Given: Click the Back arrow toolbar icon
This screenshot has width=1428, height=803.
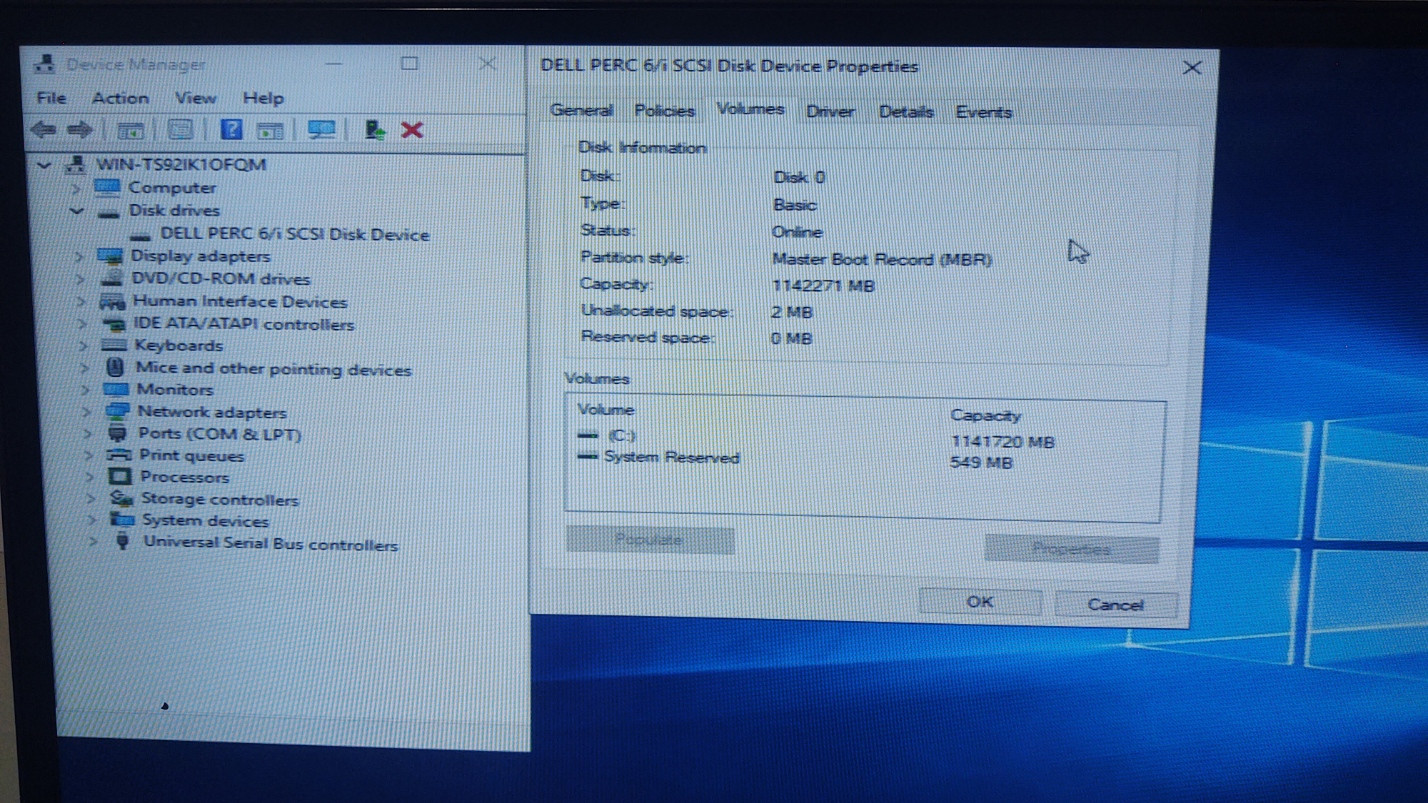Looking at the screenshot, I should [43, 130].
